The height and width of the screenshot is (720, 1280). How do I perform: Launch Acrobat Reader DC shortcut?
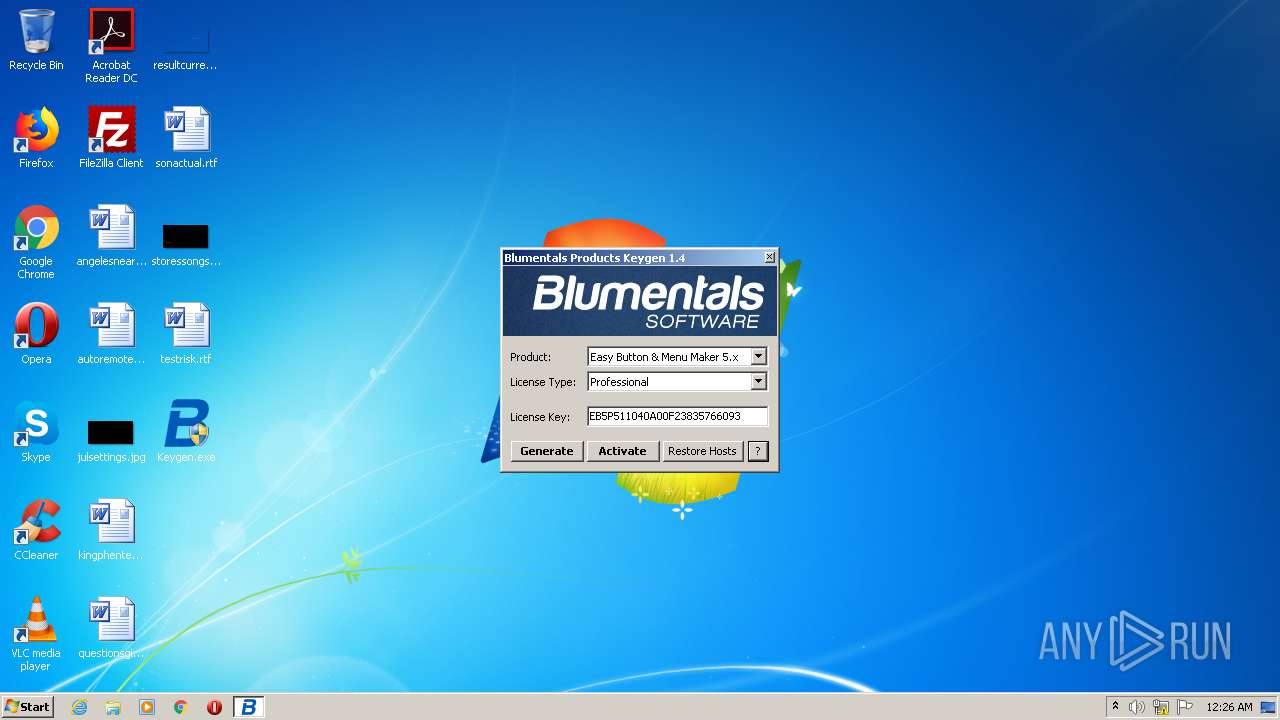click(x=111, y=46)
